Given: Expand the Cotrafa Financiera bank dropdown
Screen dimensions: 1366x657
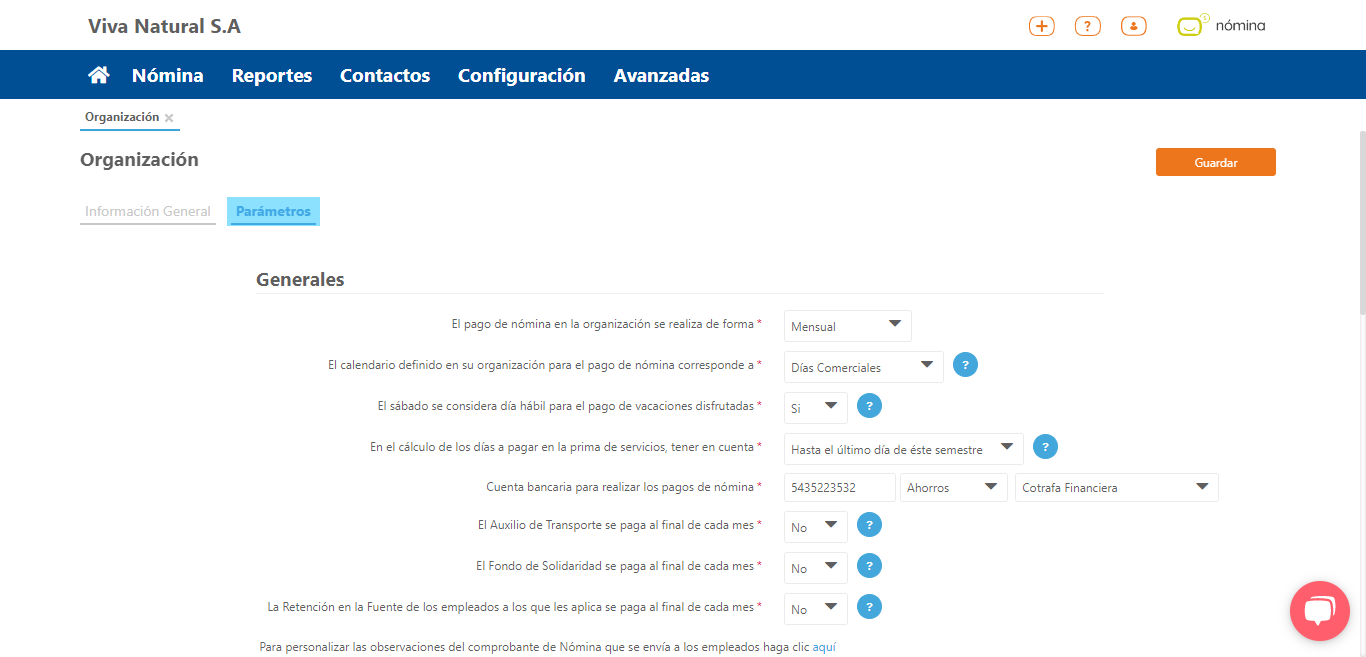Looking at the screenshot, I should pyautogui.click(x=1116, y=488).
